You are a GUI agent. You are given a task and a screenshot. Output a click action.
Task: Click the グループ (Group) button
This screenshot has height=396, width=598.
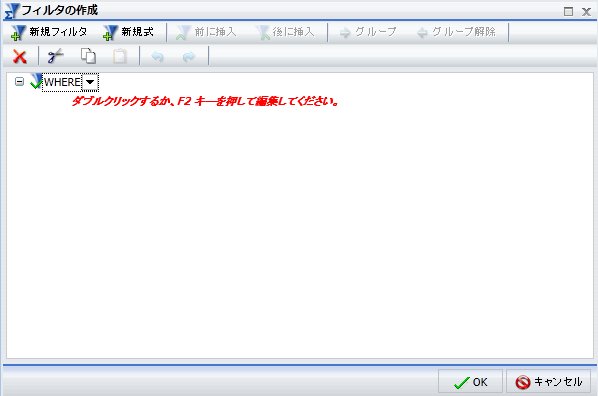click(x=368, y=32)
